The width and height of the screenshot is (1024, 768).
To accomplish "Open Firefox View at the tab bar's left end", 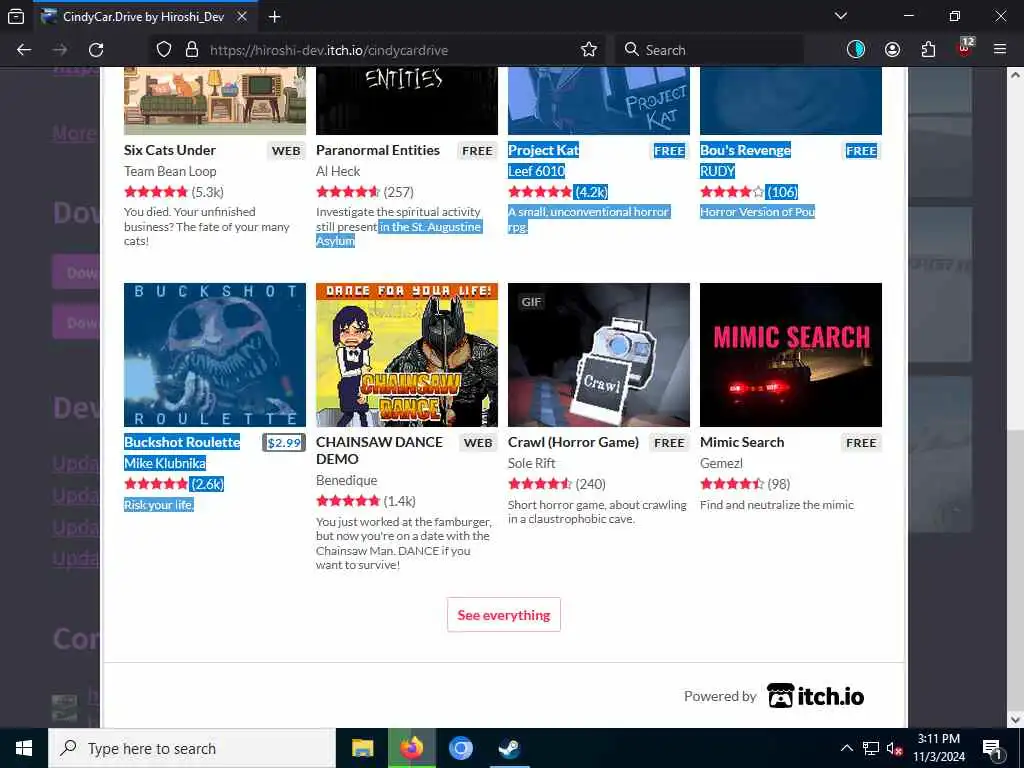I will click(16, 17).
